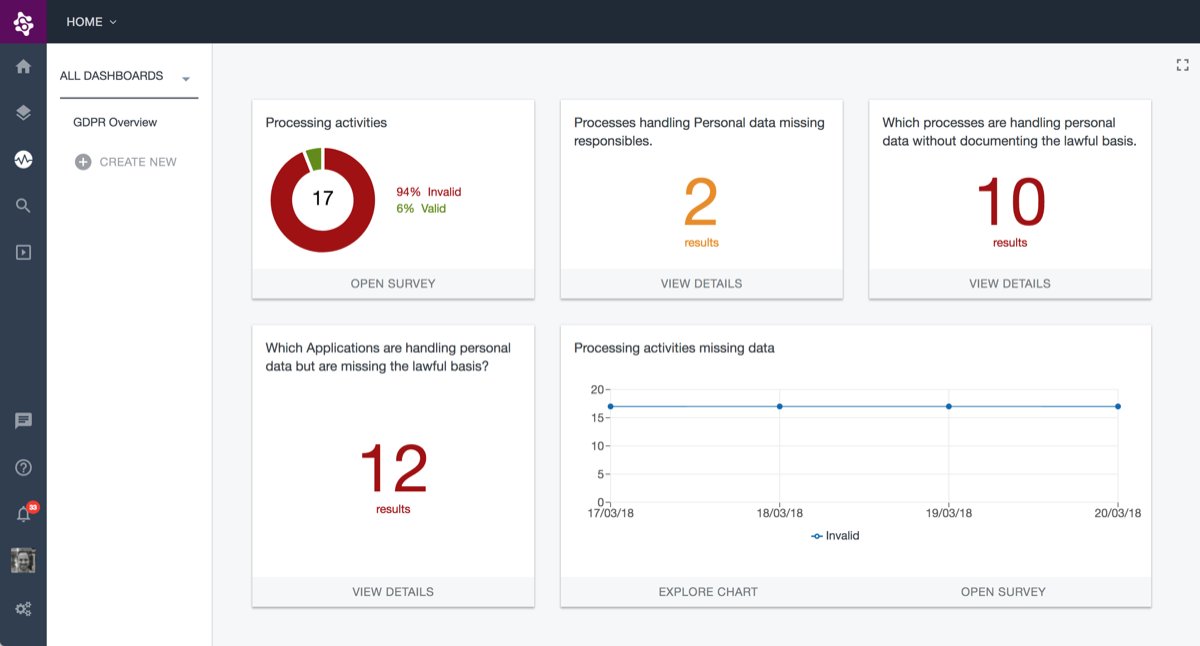
Task: Click the 94% Invalid legend entry
Action: tap(428, 192)
